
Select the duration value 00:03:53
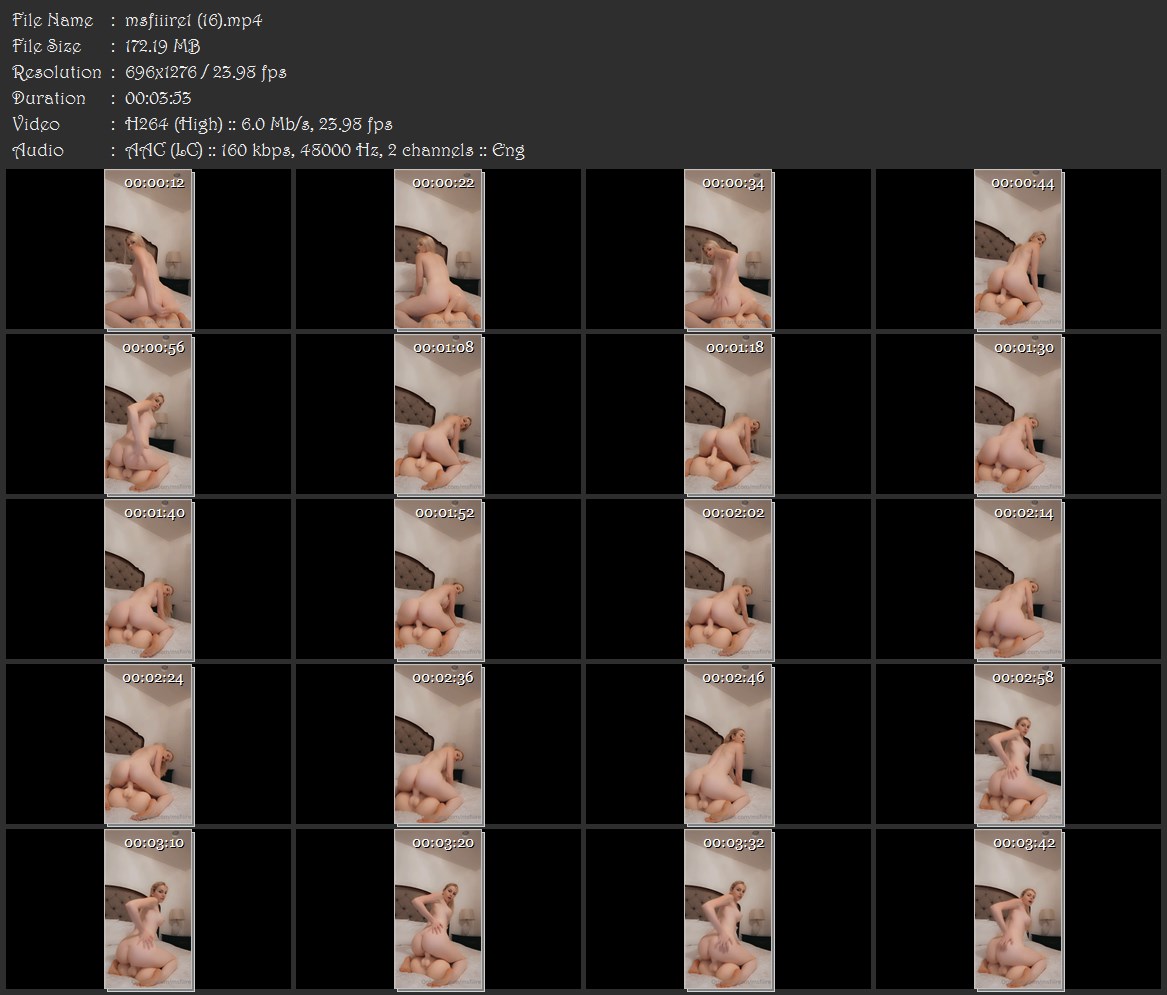[158, 98]
